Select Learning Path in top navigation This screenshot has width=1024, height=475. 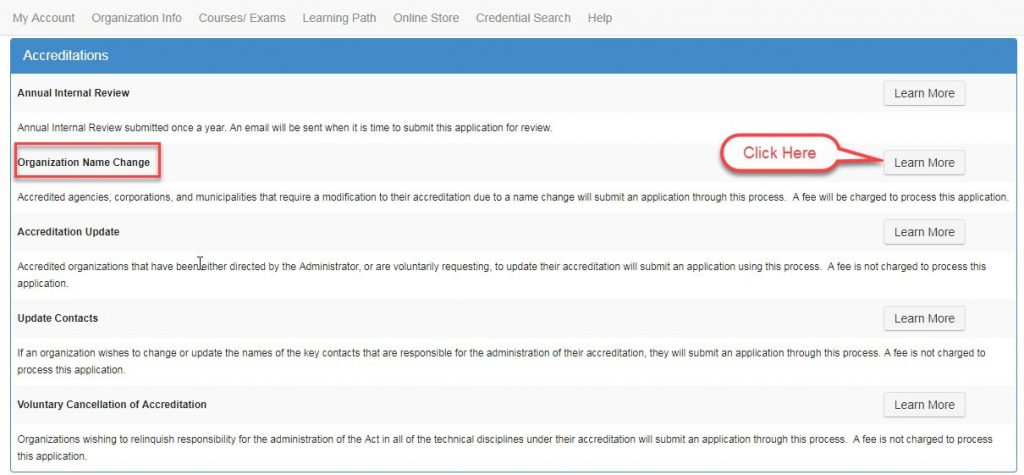point(339,18)
